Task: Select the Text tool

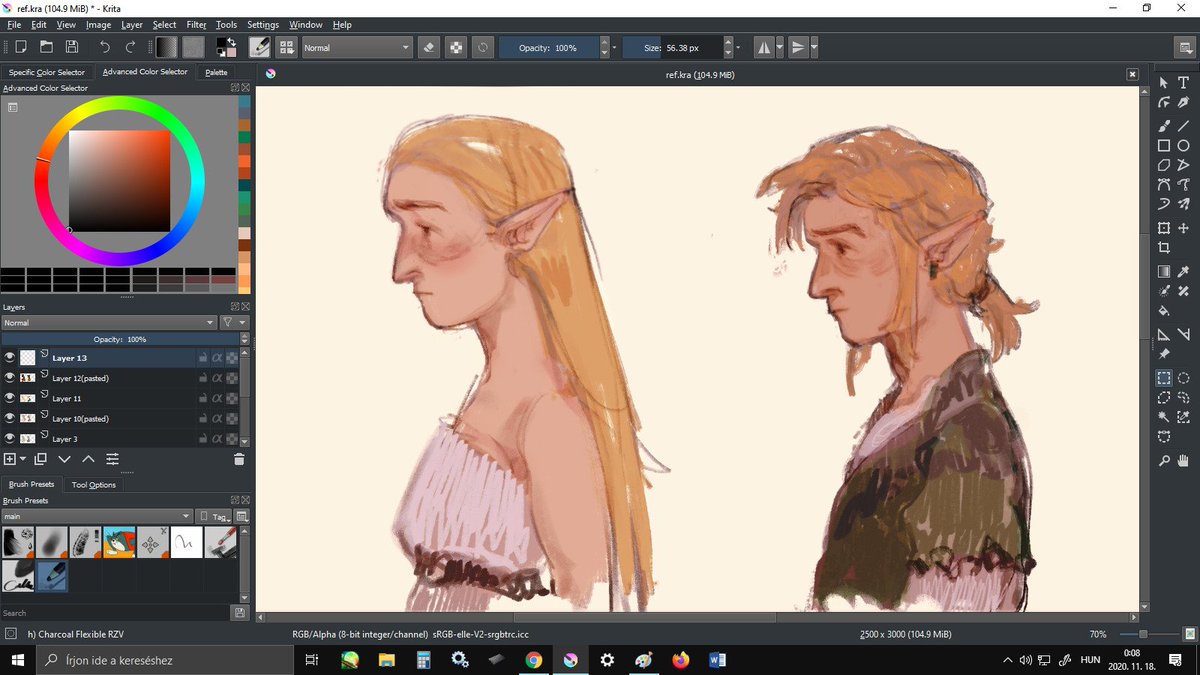Action: pyautogui.click(x=1184, y=82)
